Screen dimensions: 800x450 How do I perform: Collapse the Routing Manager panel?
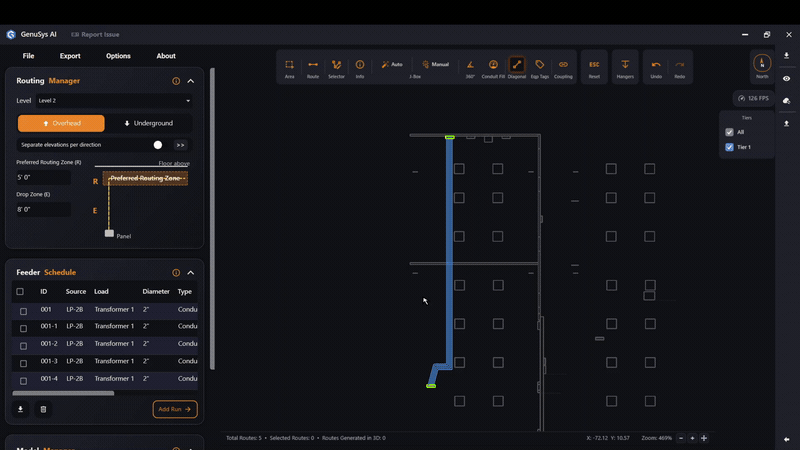191,81
